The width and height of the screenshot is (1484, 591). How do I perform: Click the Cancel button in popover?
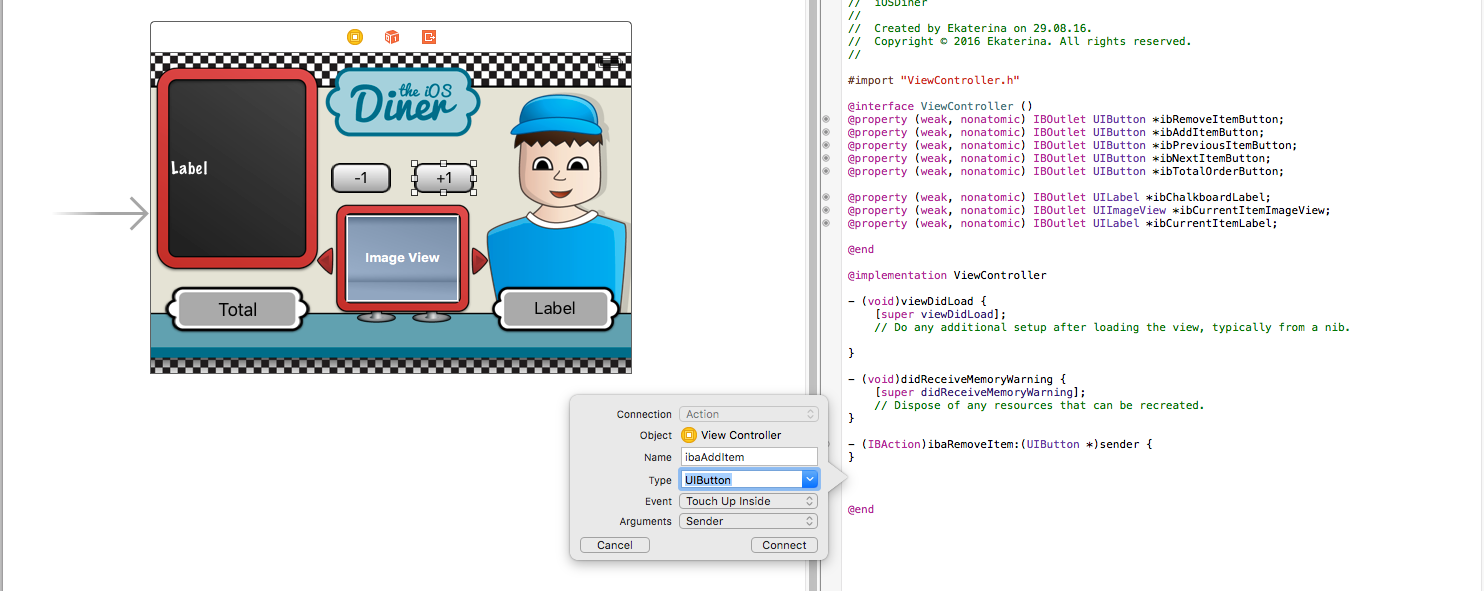(x=615, y=545)
